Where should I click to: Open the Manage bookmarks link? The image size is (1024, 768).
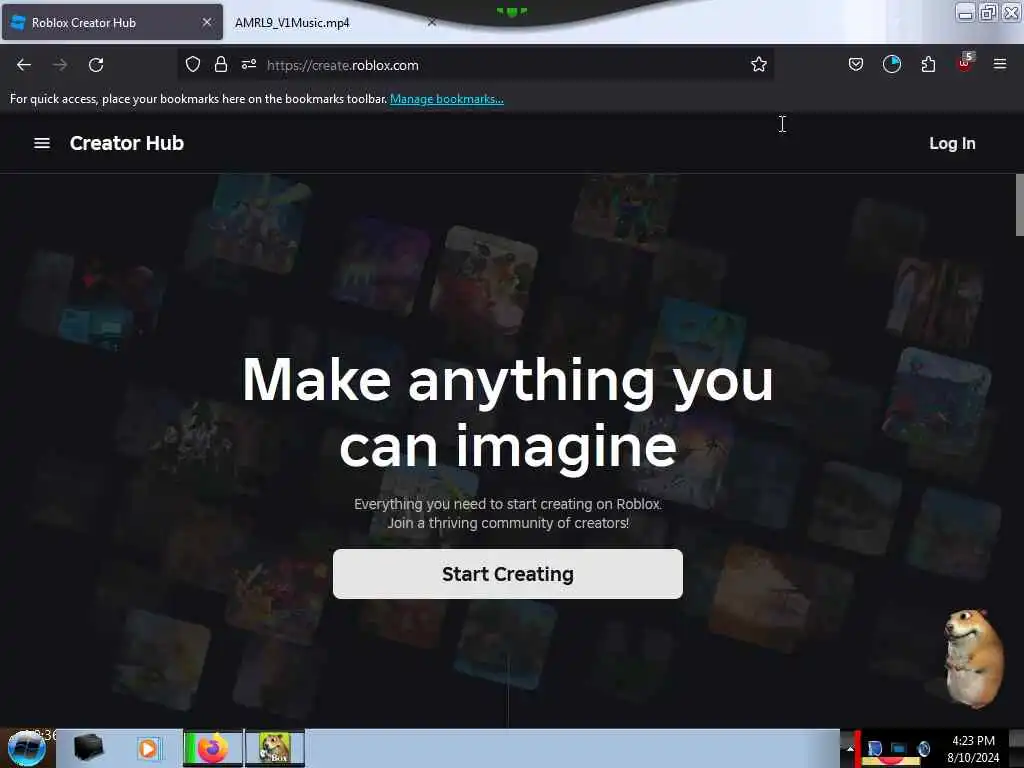pos(447,99)
